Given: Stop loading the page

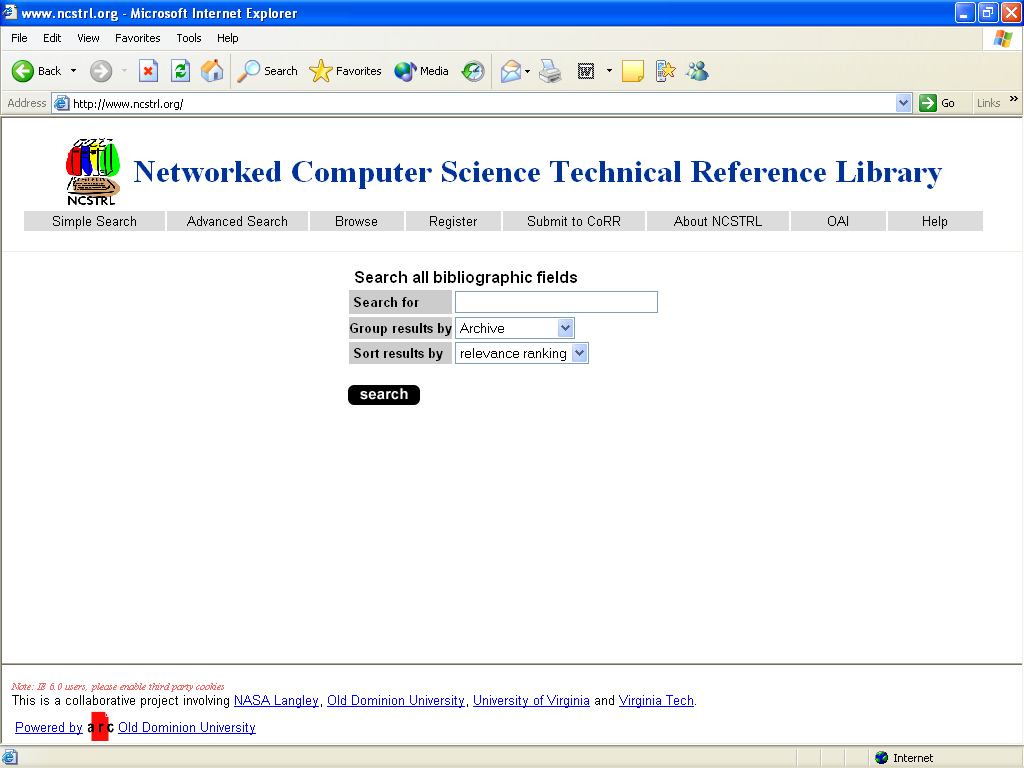Looking at the screenshot, I should (150, 71).
